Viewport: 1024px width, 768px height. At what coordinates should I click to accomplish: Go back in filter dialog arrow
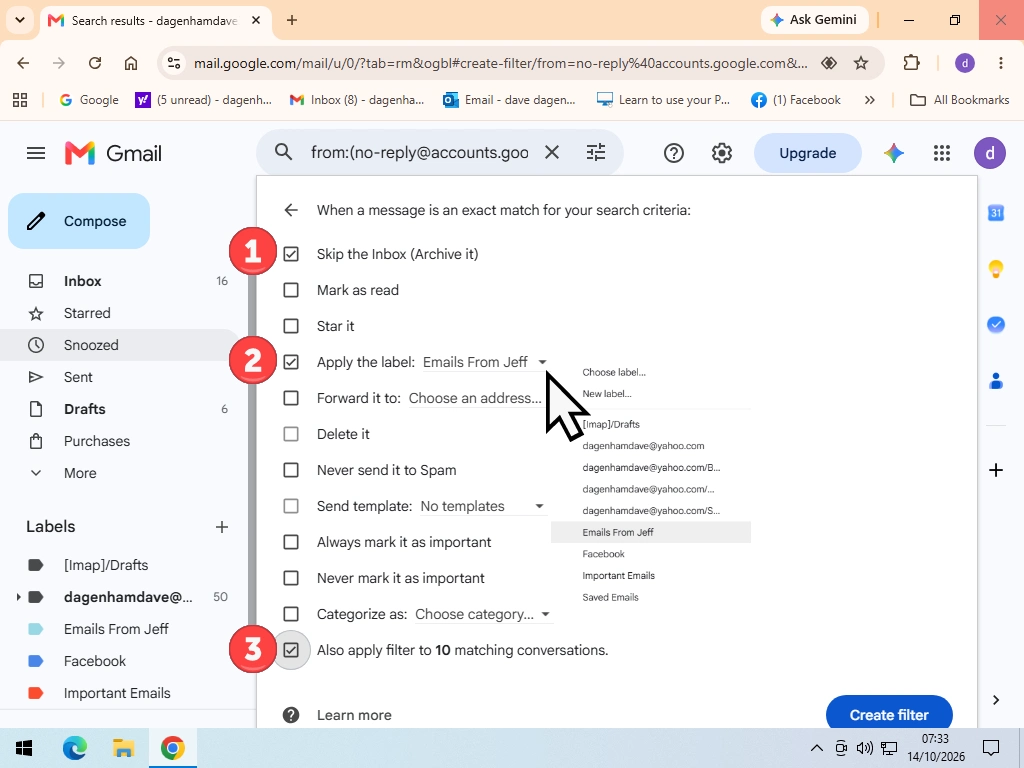click(291, 210)
